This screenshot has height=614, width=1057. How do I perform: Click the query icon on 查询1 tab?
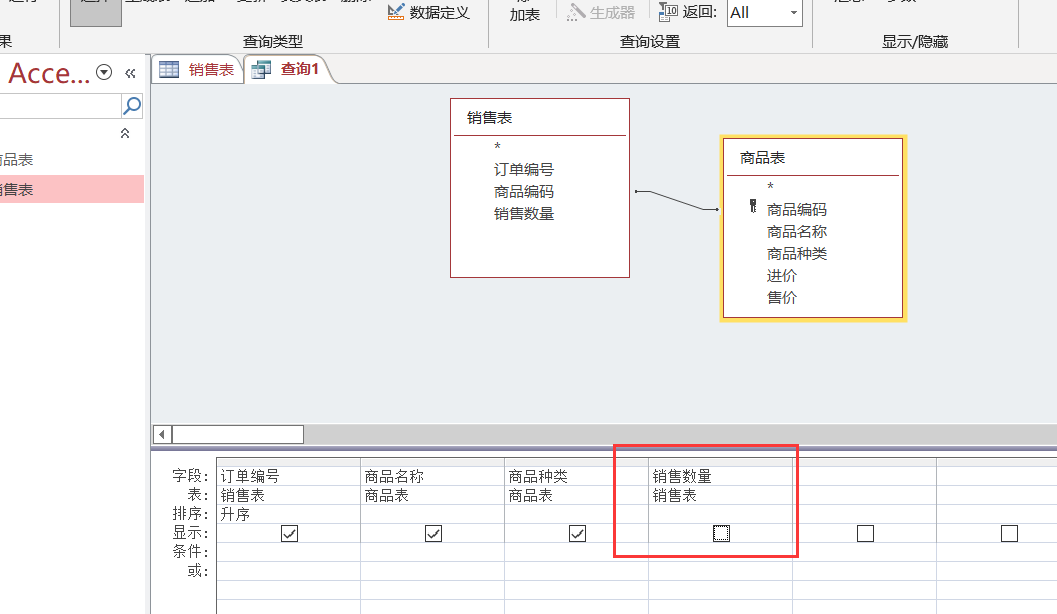pos(261,69)
